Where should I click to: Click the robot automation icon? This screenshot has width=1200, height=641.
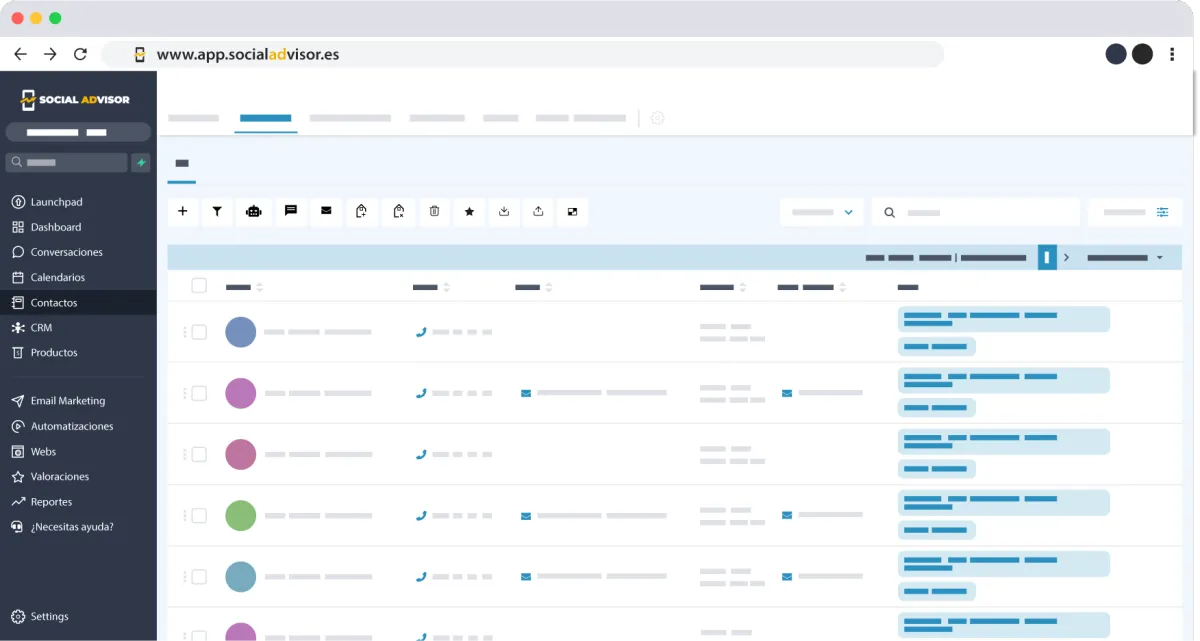coord(254,211)
